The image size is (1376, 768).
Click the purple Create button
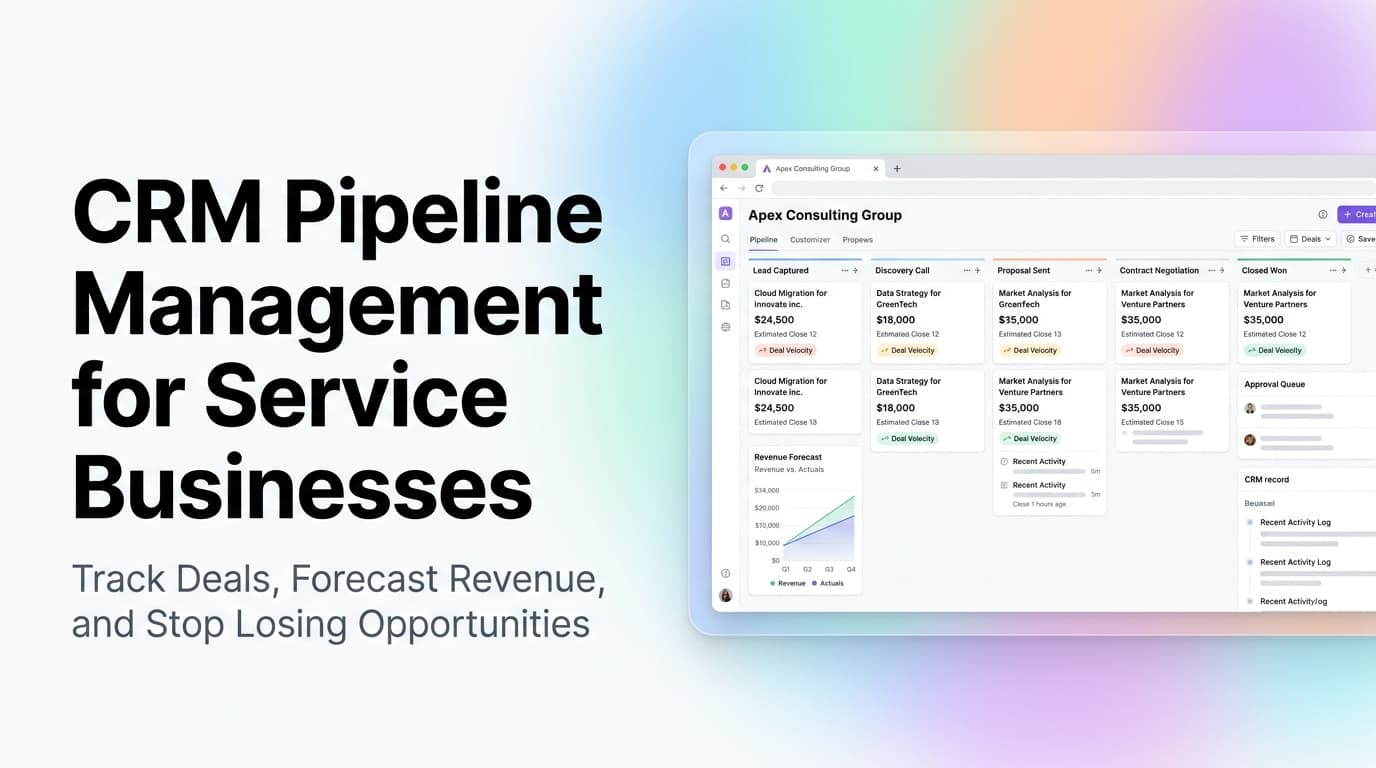click(1357, 215)
